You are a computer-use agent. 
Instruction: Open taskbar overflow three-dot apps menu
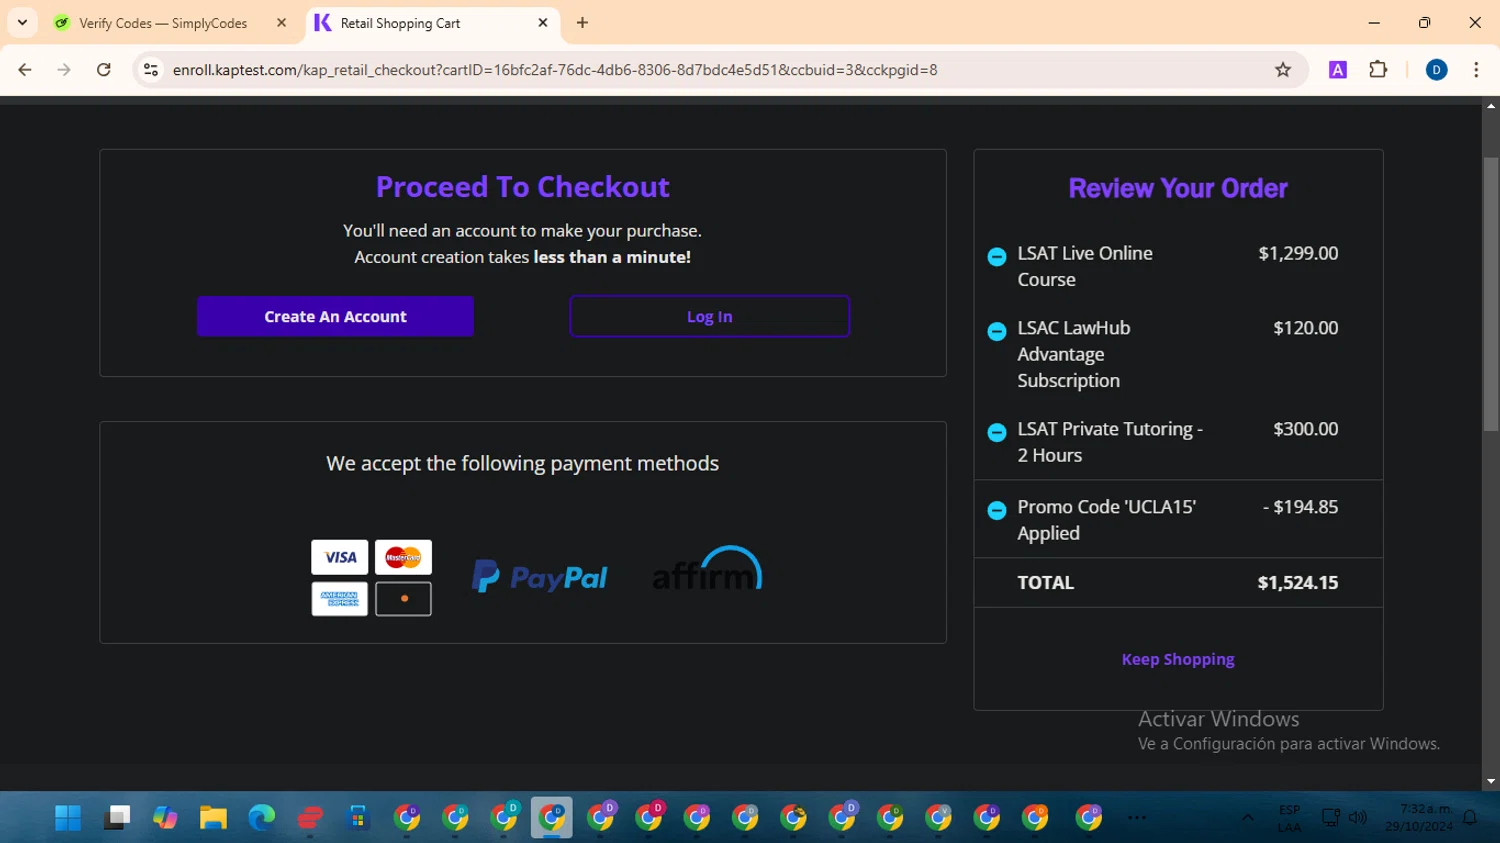[x=1137, y=818]
